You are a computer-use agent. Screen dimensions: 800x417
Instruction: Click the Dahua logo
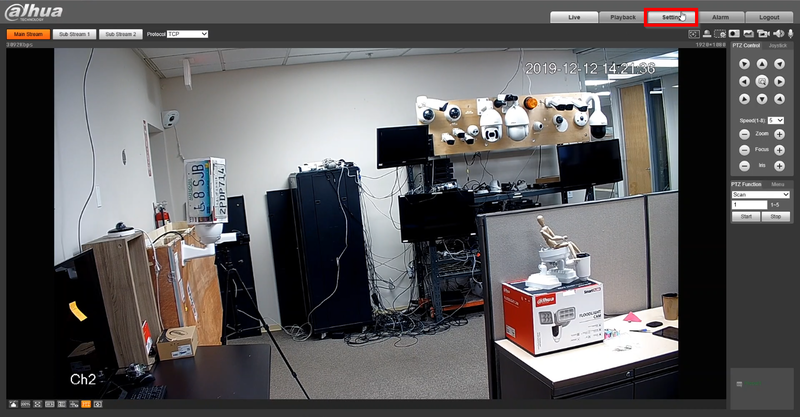coord(34,12)
